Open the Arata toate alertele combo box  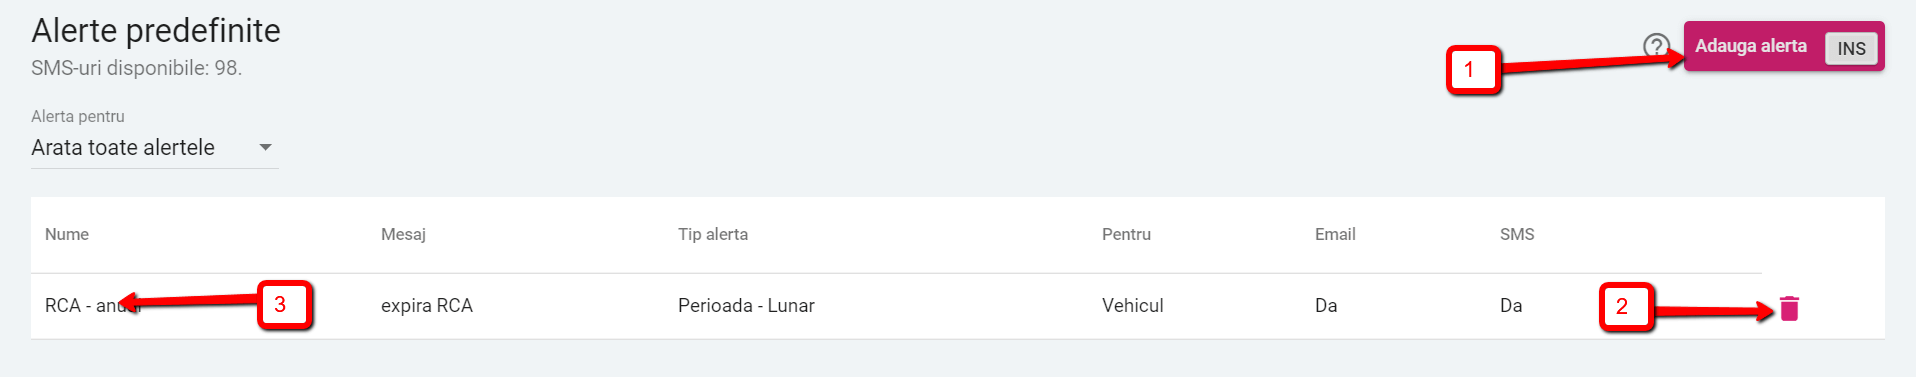tap(154, 148)
